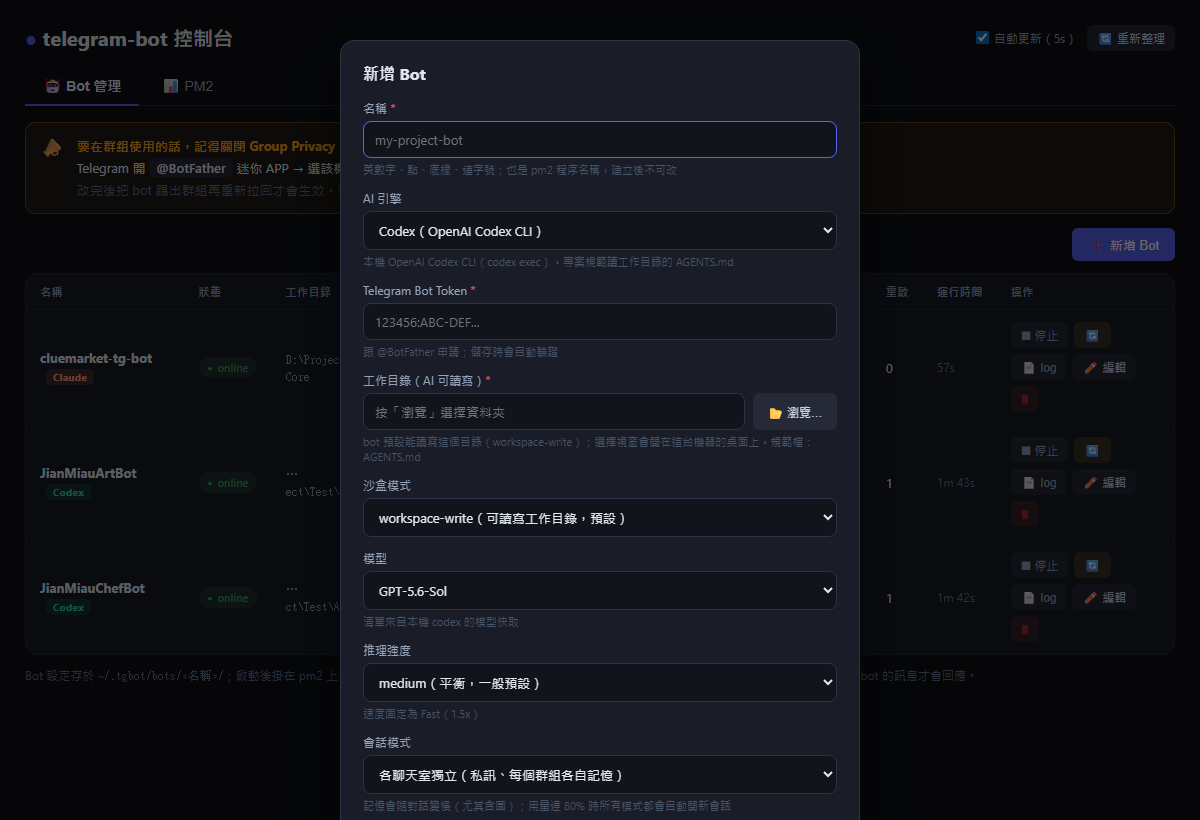This screenshot has width=1200, height=820.
Task: Click Codex tag under JianMiauChefBot
Action: pyautogui.click(x=68, y=607)
